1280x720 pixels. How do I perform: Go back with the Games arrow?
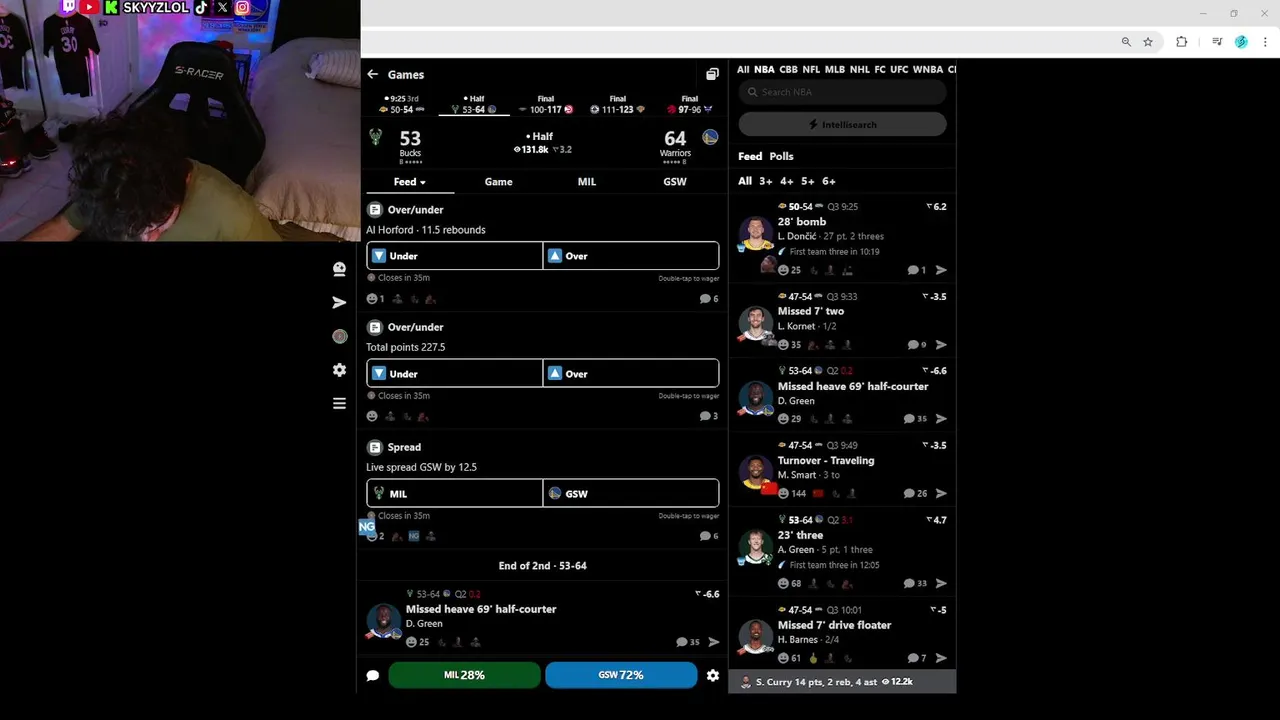pos(372,74)
